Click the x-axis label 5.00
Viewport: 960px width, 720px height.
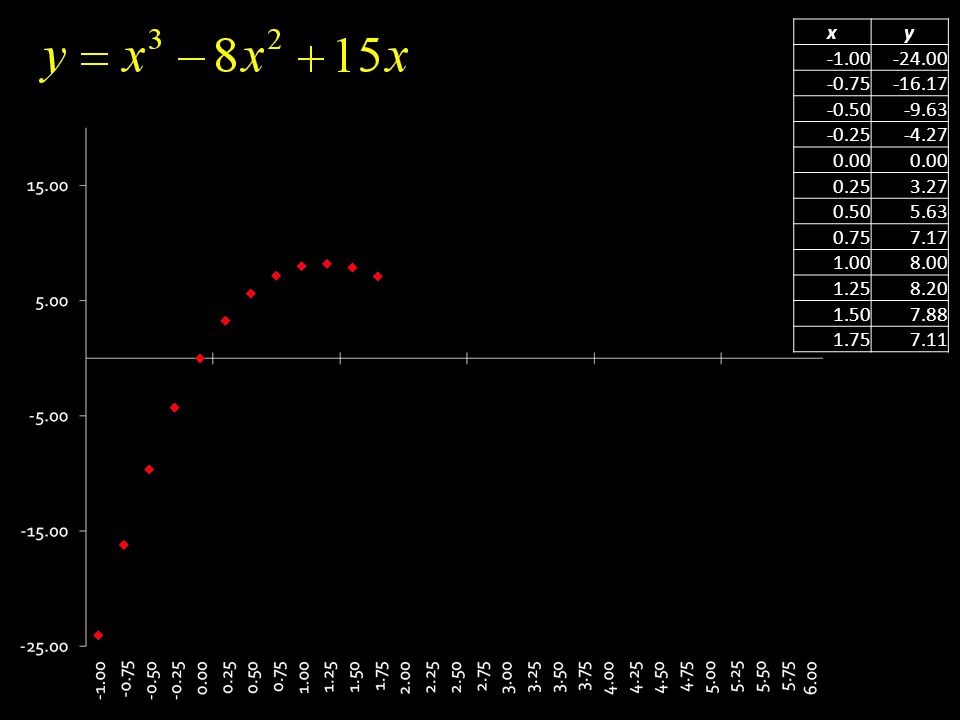pos(710,677)
